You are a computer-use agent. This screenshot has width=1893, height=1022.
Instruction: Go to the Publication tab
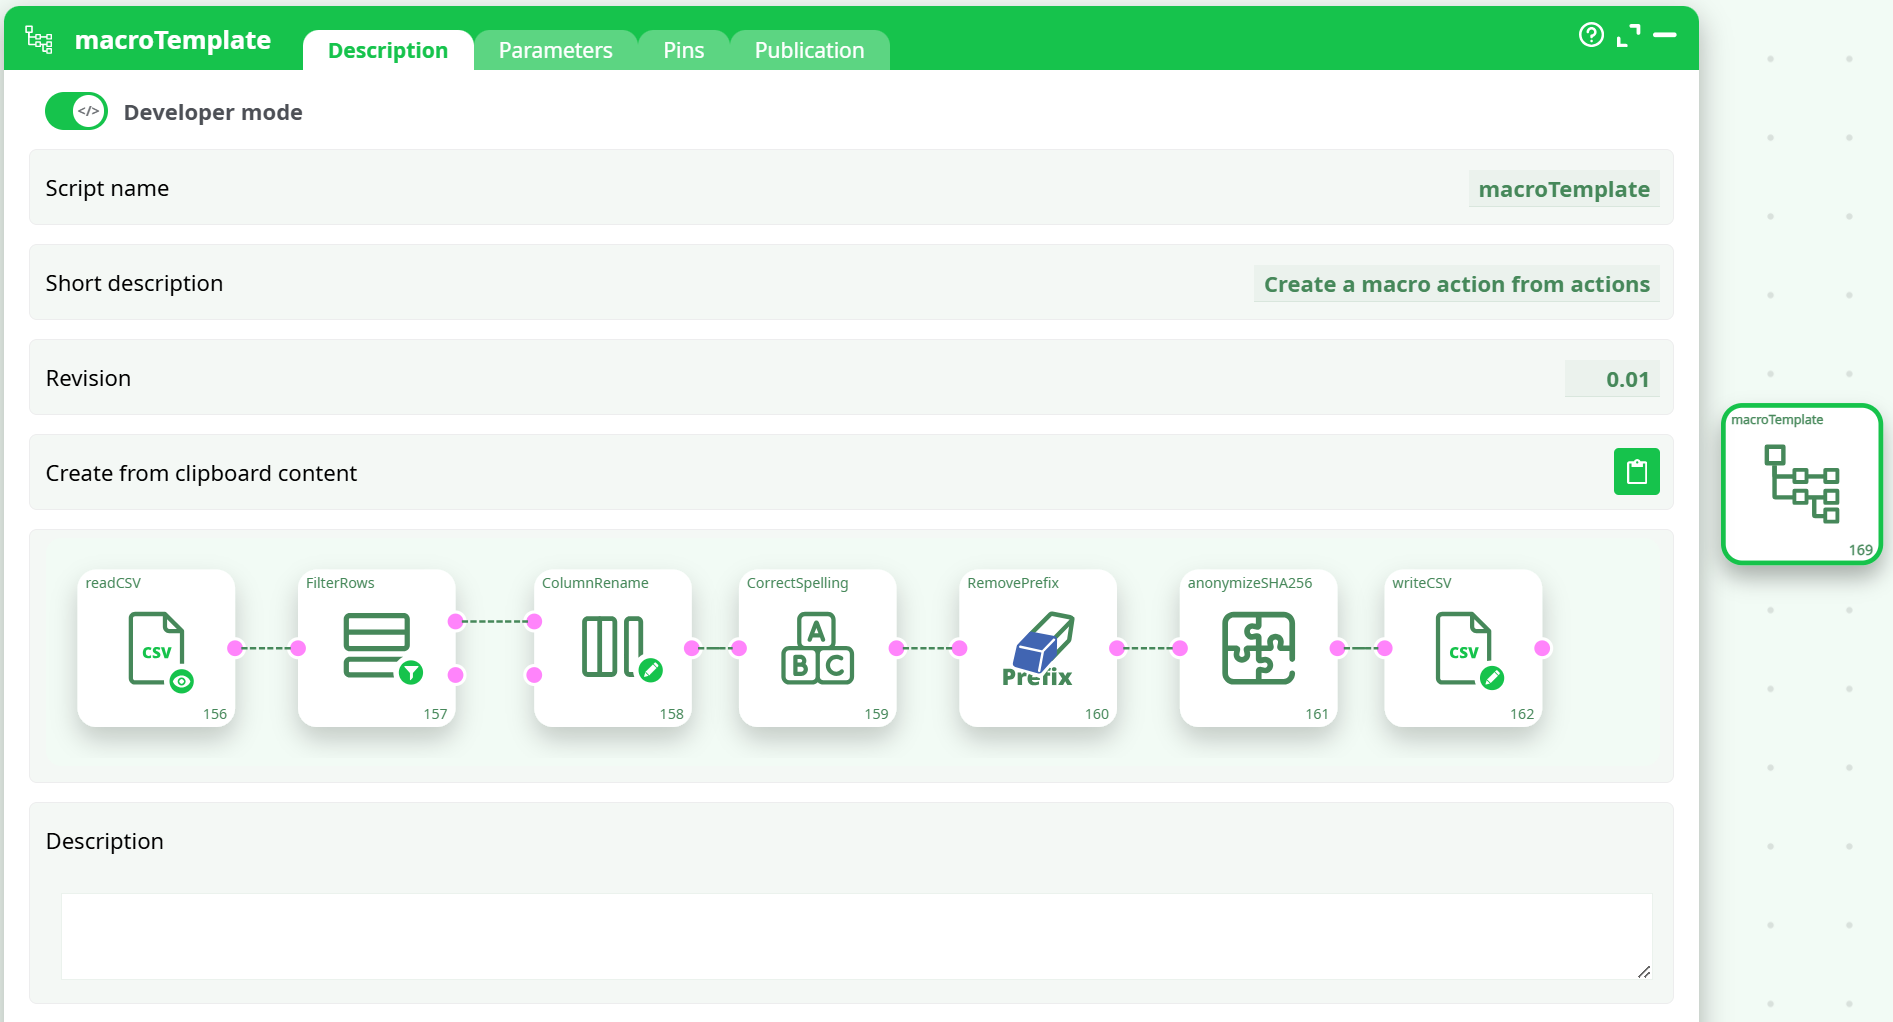tap(809, 51)
